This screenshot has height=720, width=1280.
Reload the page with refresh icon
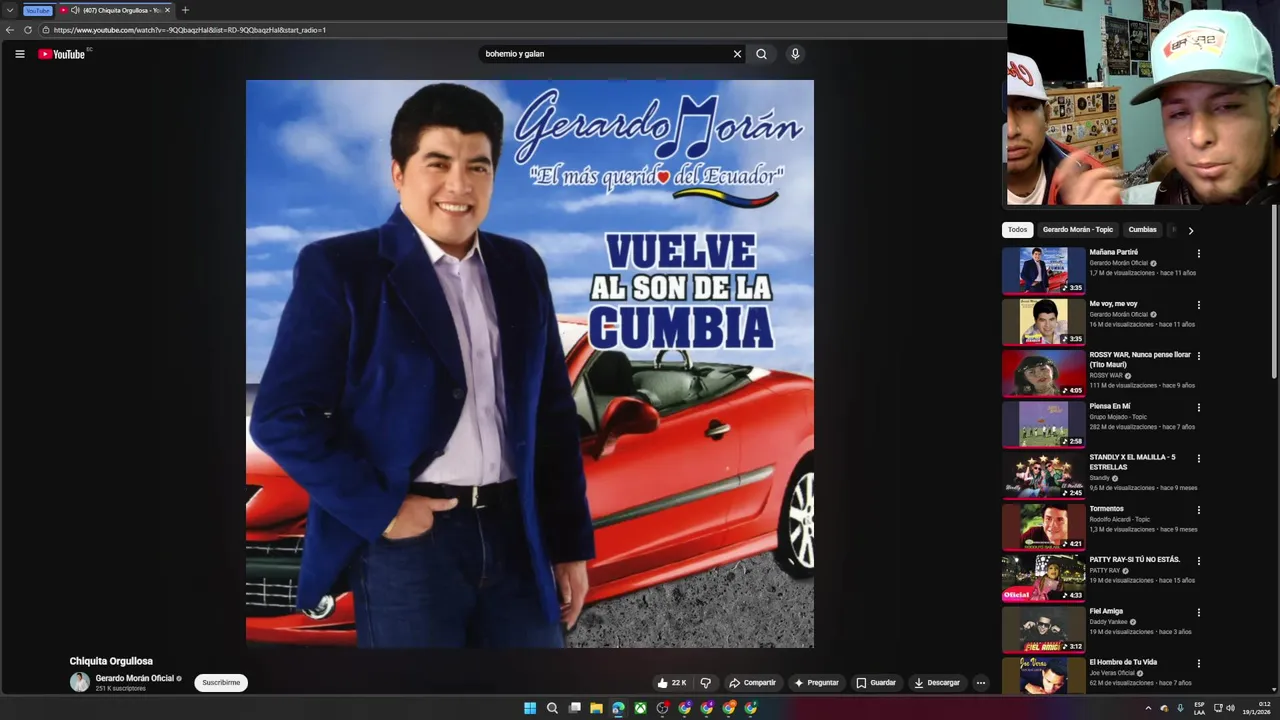pos(28,30)
